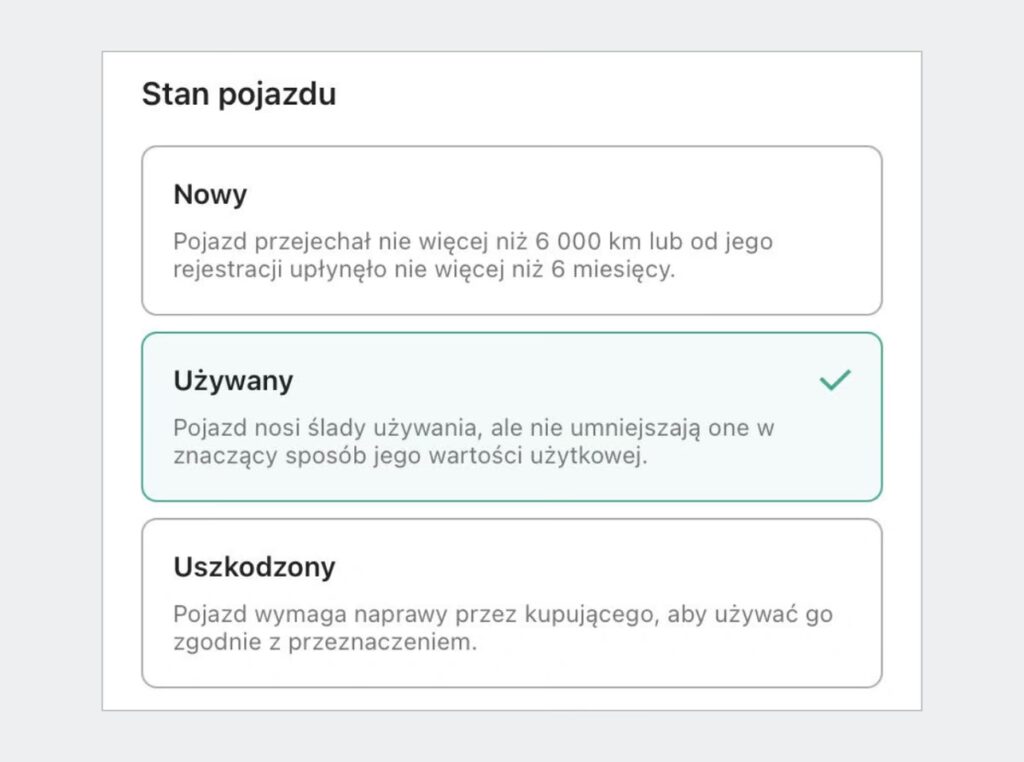The width and height of the screenshot is (1024, 762).
Task: Click the "Nowy" title text
Action: click(x=210, y=195)
